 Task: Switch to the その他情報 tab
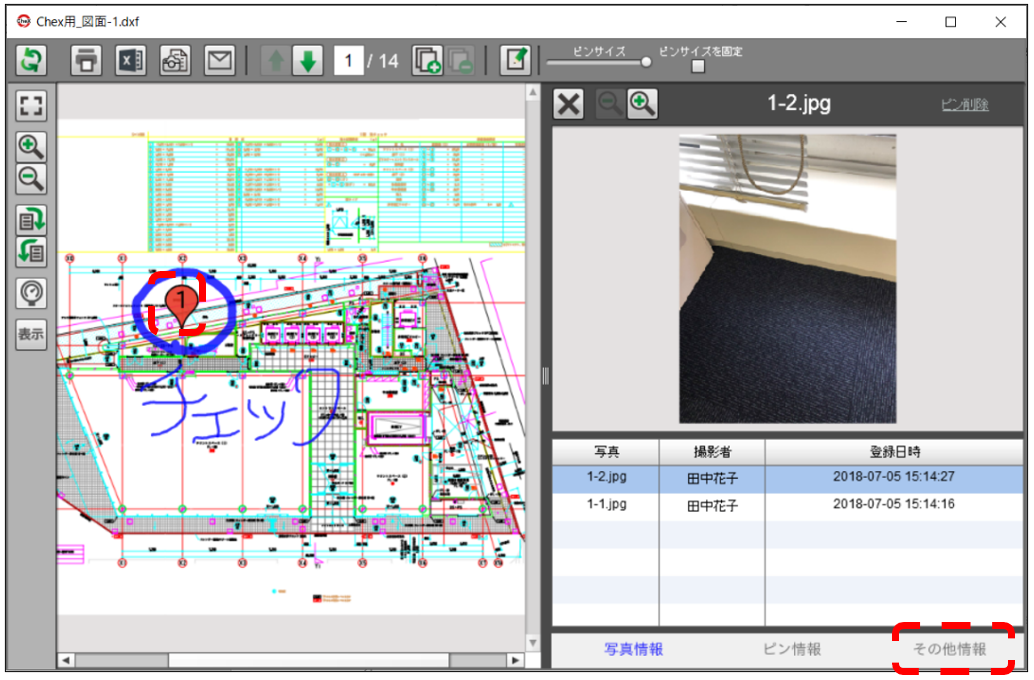(950, 649)
